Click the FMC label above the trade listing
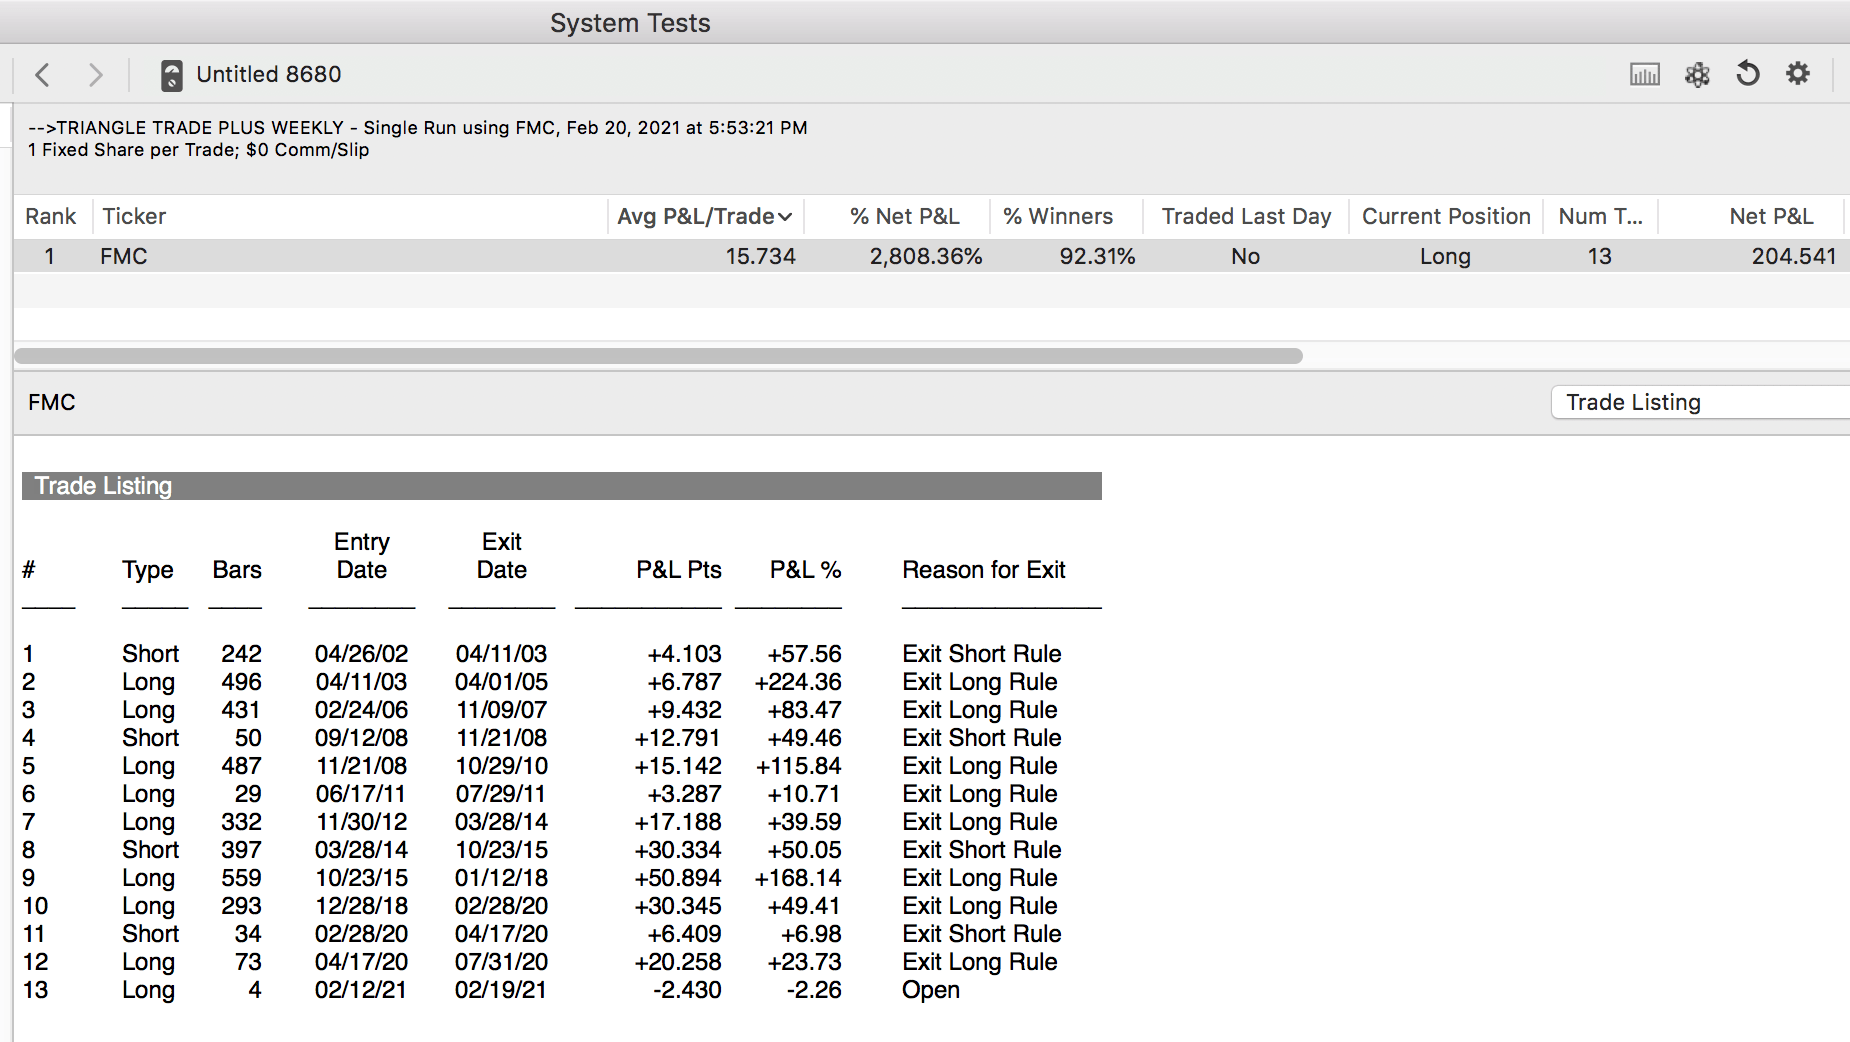The height and width of the screenshot is (1042, 1850). point(52,402)
